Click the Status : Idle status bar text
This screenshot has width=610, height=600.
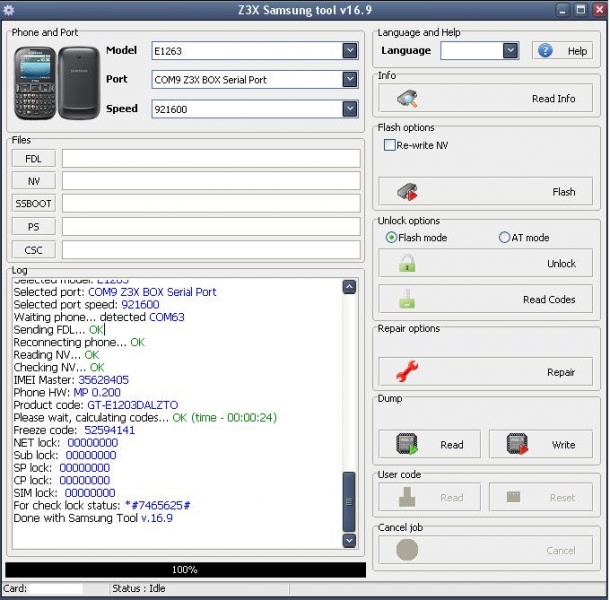coord(138,588)
